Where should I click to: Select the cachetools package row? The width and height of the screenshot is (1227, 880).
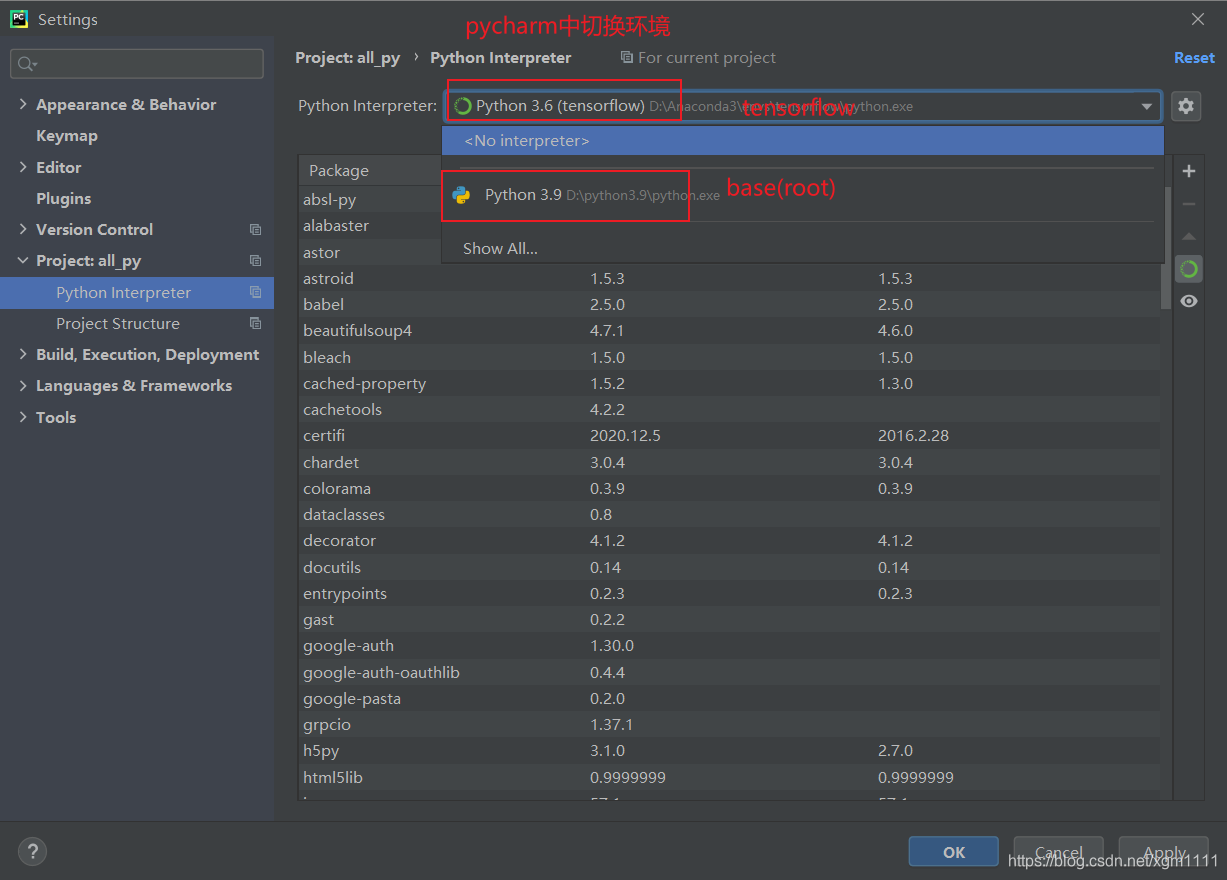pyautogui.click(x=731, y=410)
